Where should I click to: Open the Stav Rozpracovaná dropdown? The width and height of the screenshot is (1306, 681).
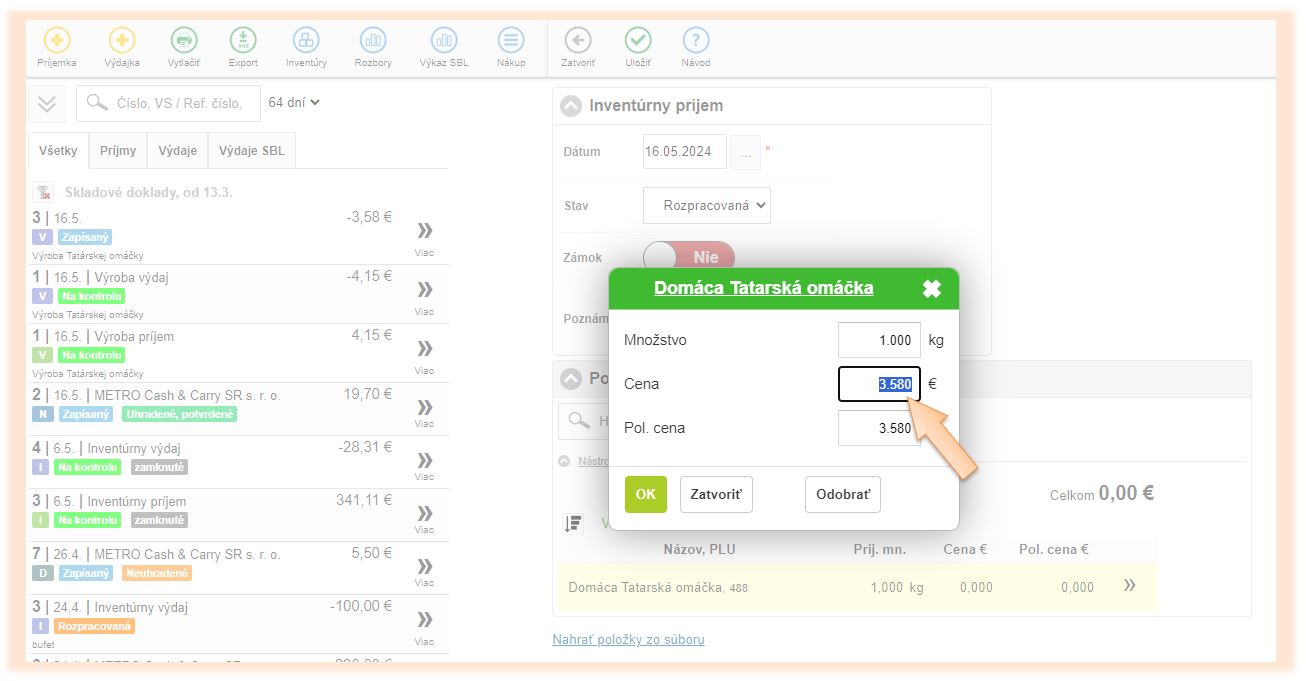(707, 206)
